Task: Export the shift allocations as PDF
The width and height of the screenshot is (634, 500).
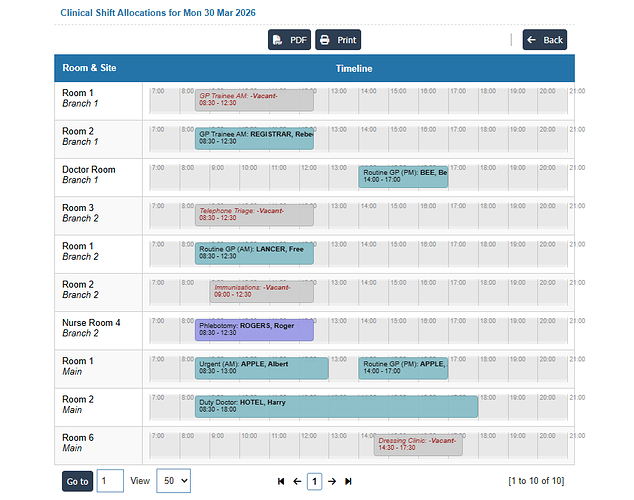Action: click(x=289, y=40)
